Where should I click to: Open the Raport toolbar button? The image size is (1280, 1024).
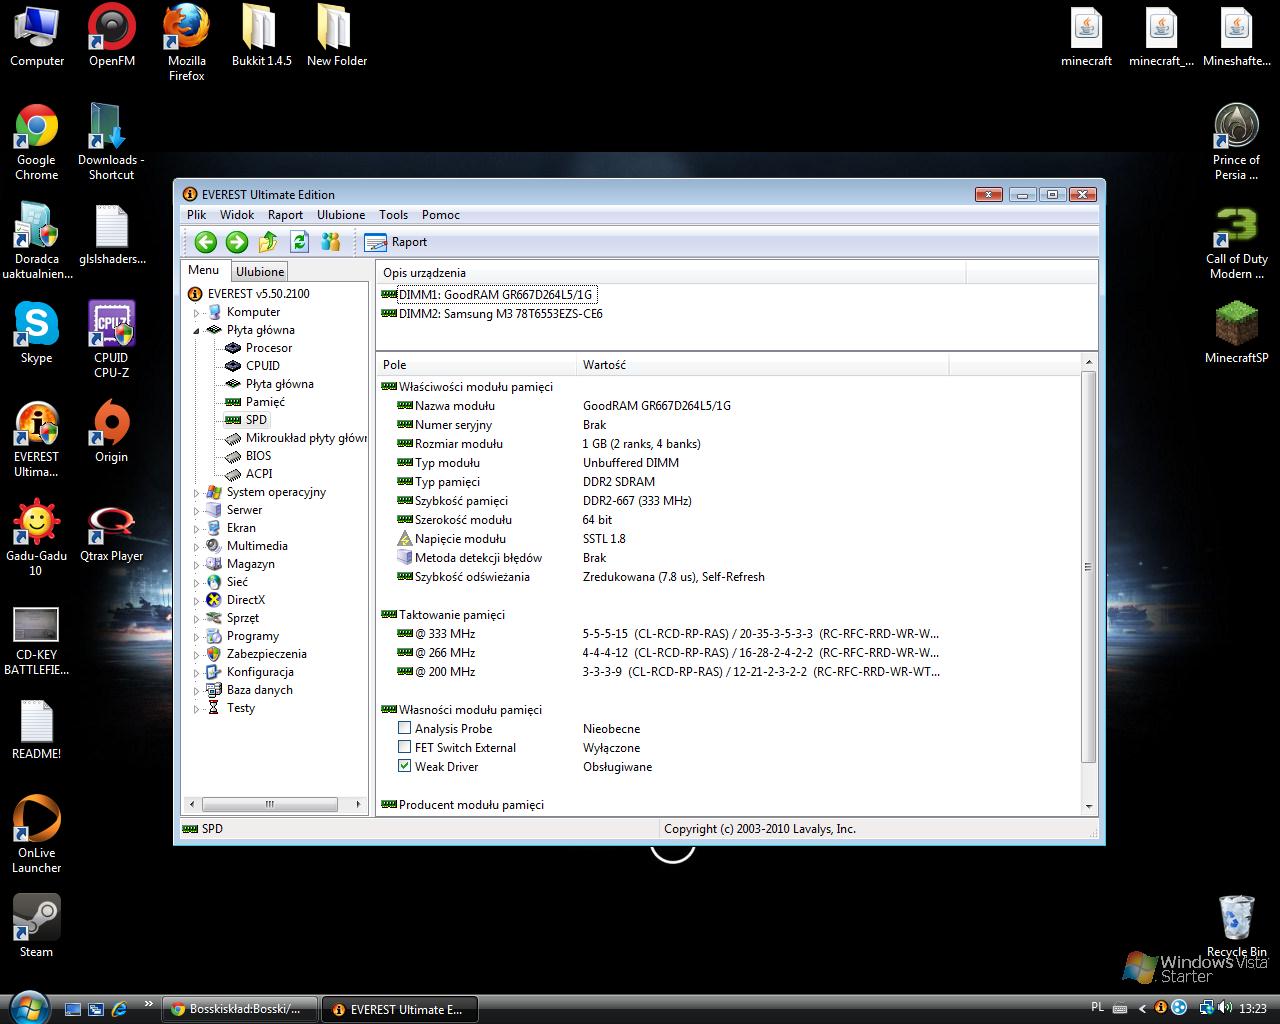tap(396, 242)
